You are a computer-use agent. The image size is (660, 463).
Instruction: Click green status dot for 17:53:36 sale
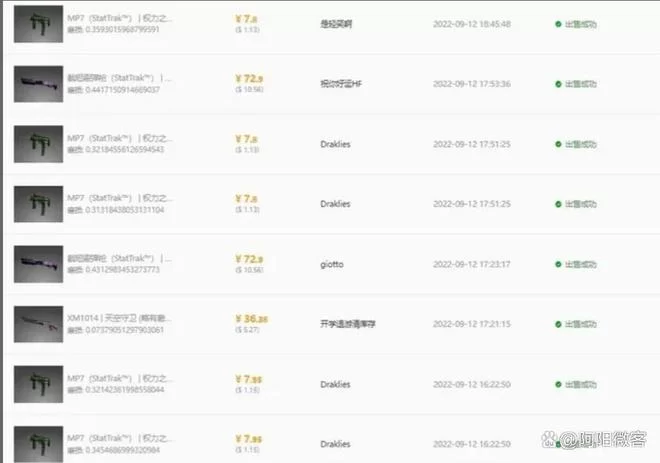tap(558, 83)
